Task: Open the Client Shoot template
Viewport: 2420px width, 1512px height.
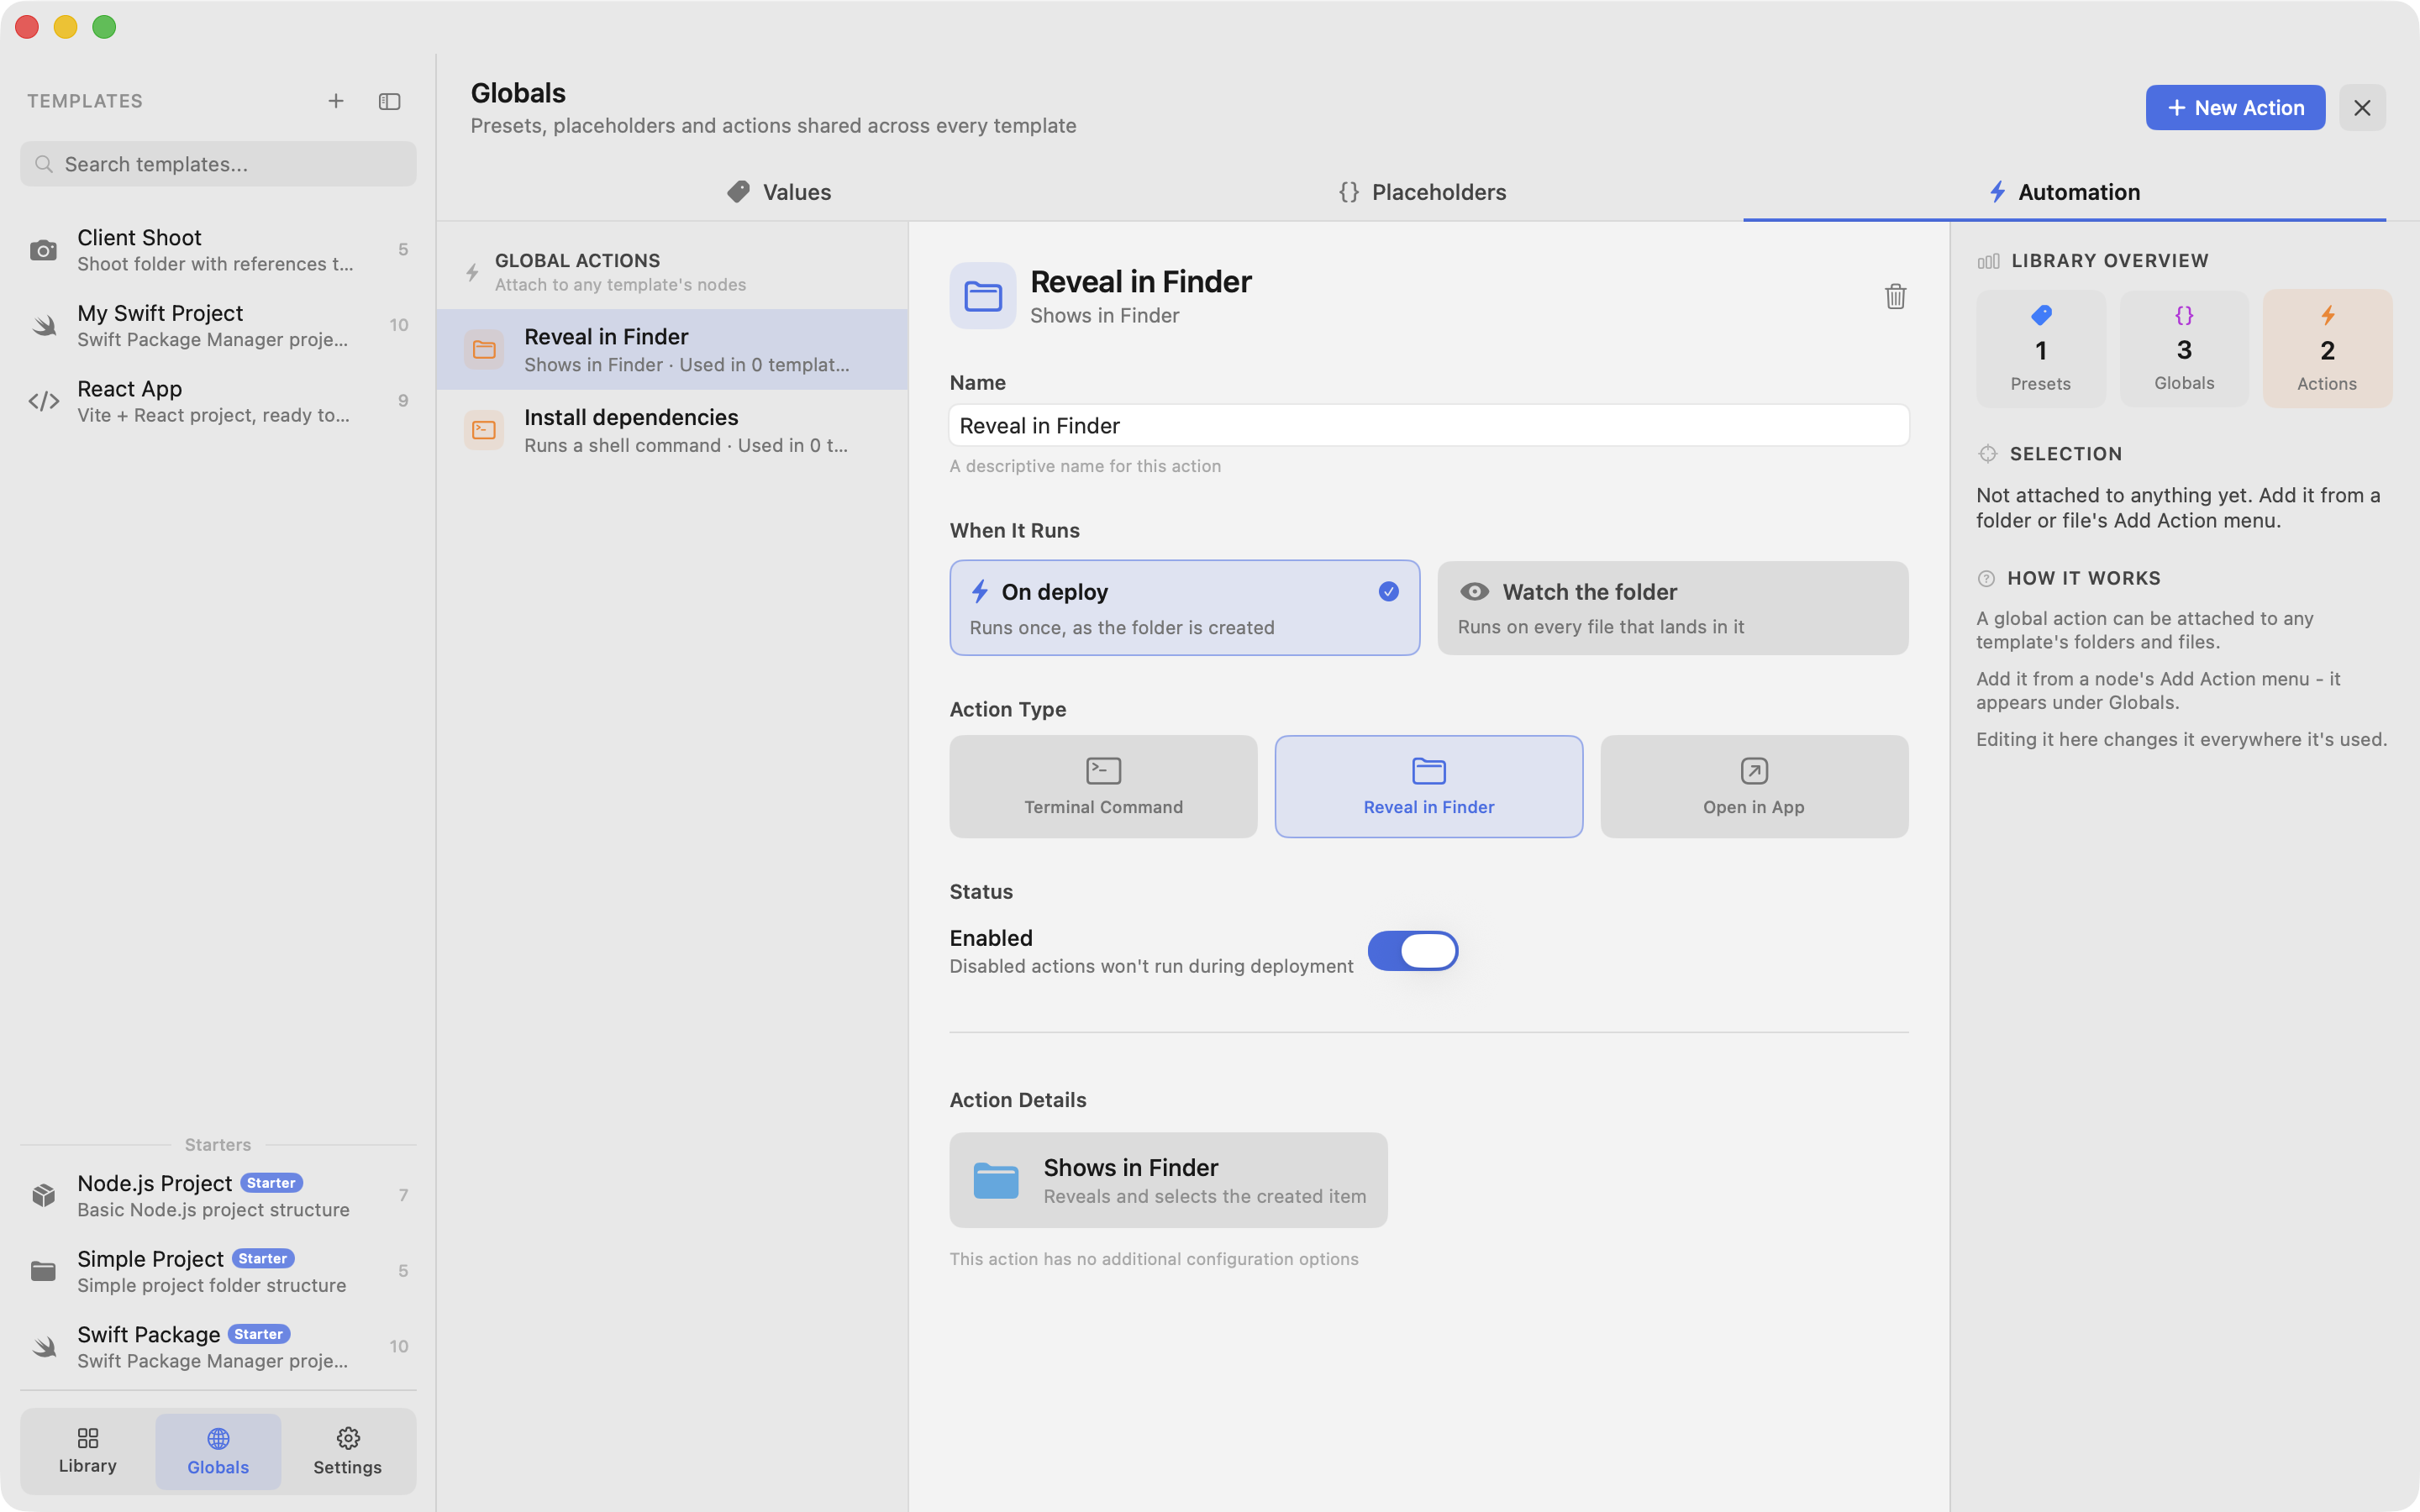Action: click(x=218, y=250)
